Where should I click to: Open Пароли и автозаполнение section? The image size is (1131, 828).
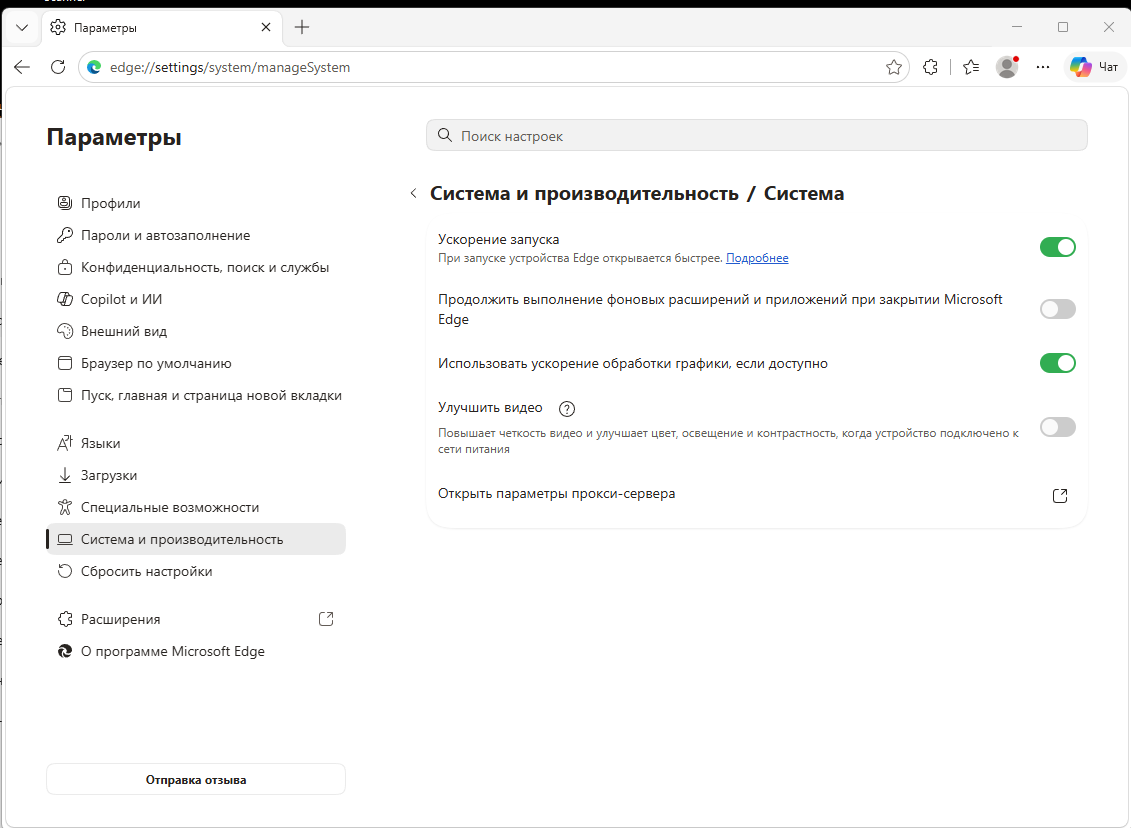click(196, 235)
